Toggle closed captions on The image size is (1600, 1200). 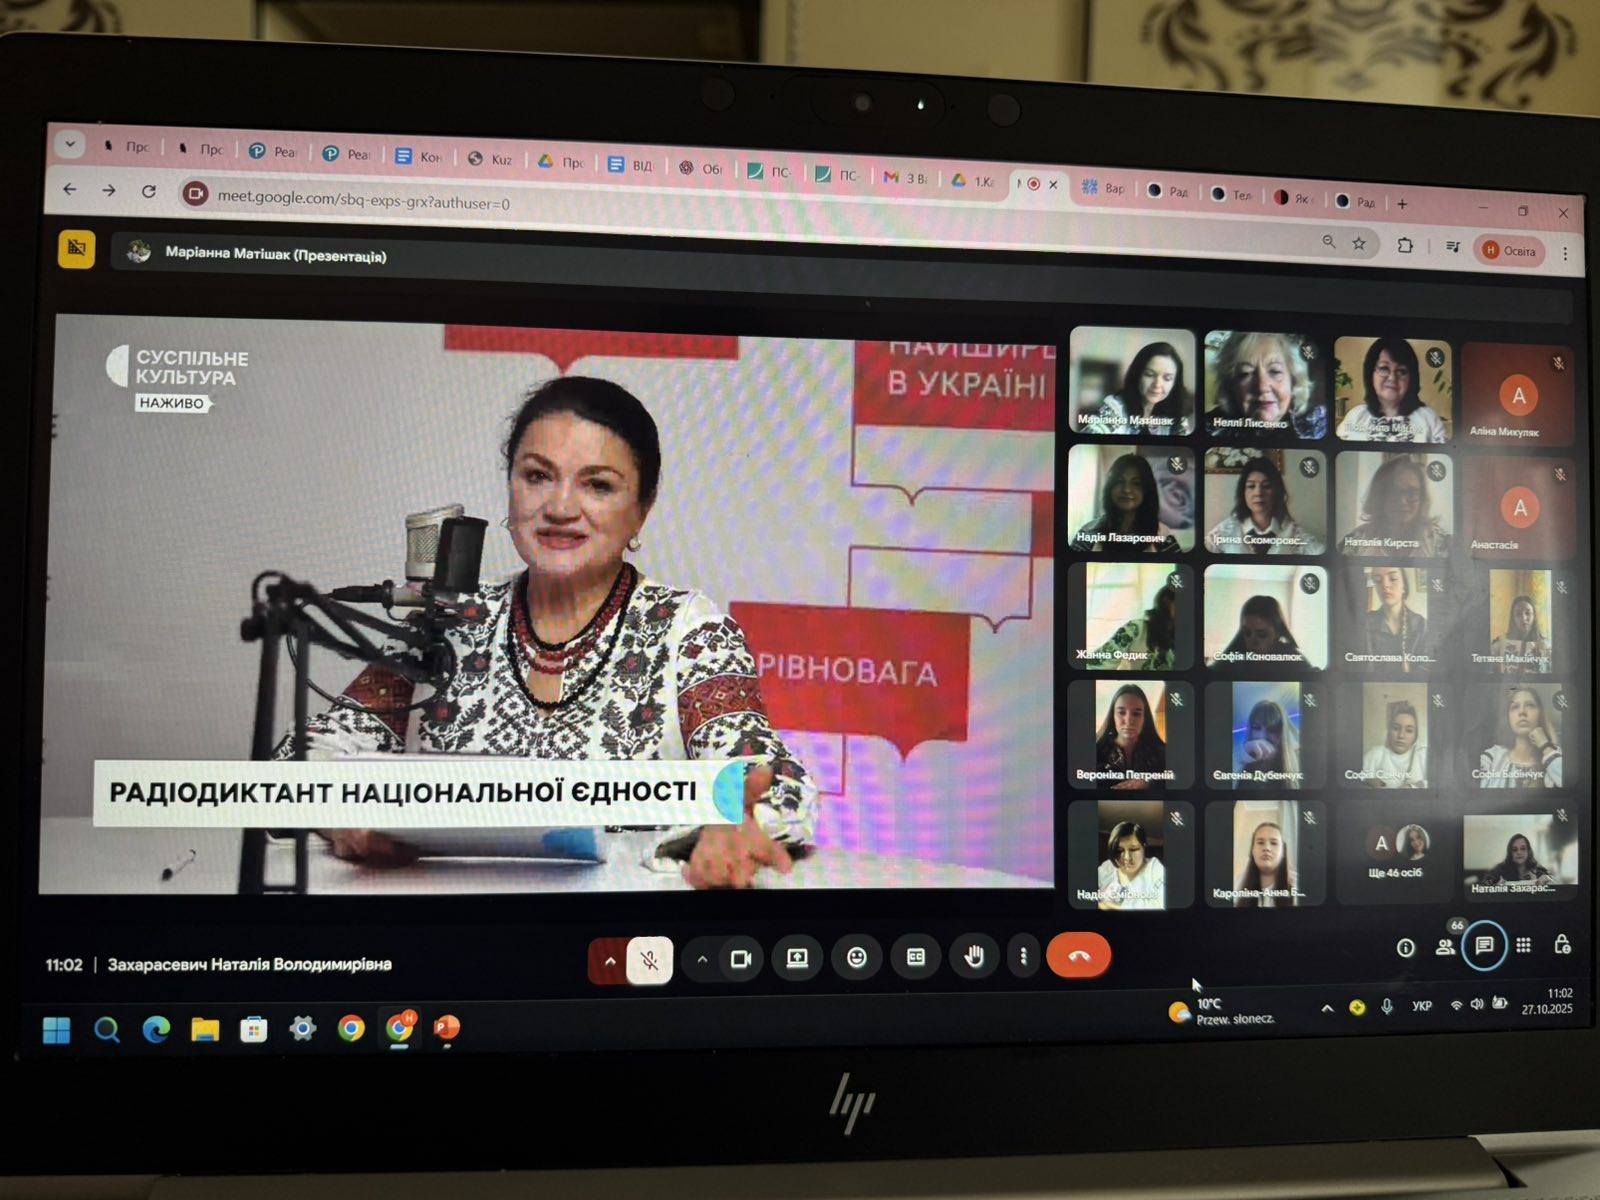(x=915, y=957)
